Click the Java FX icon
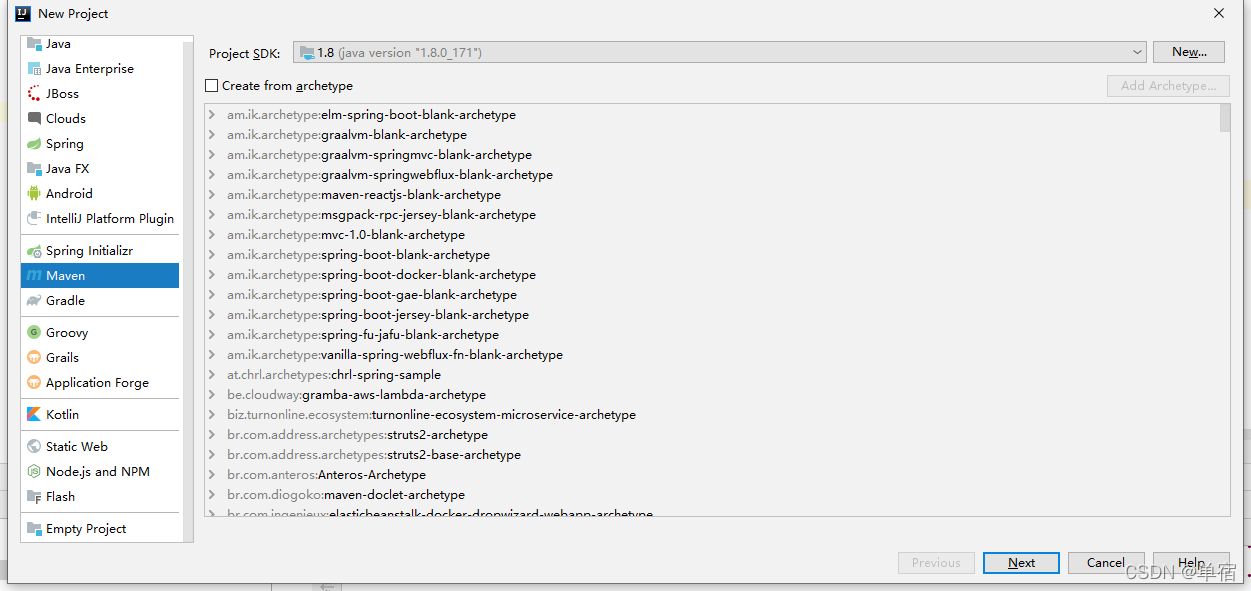Screen dimensions: 1251x591 [x=35, y=169]
